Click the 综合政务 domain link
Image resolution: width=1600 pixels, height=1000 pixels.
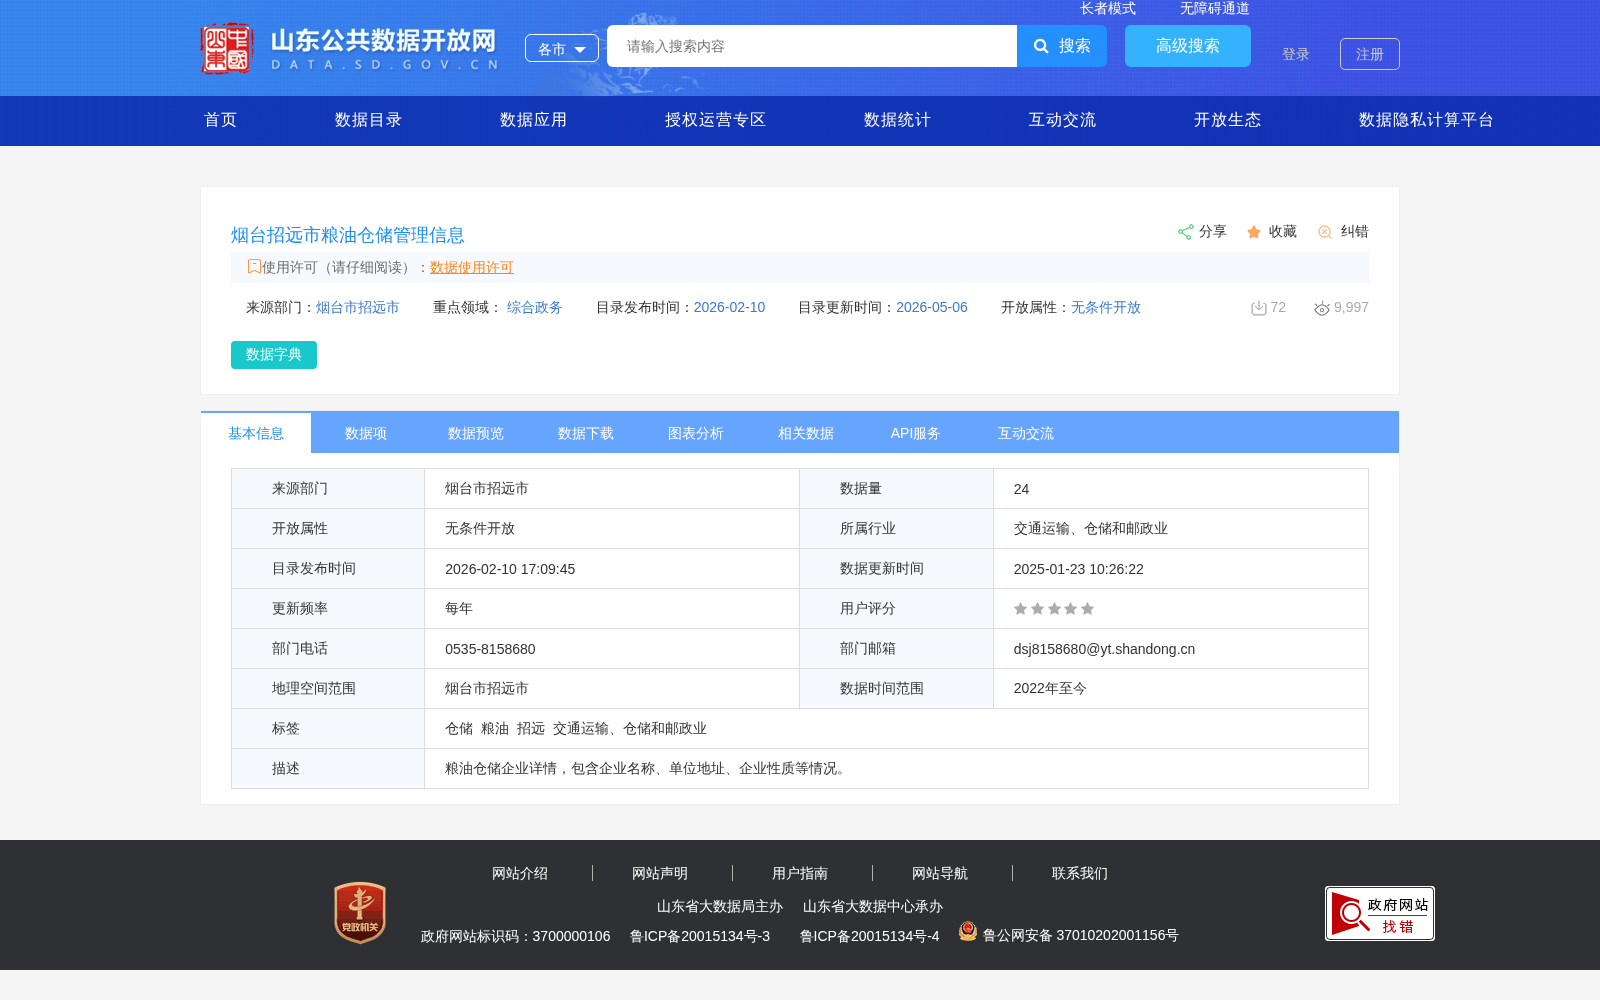click(535, 307)
